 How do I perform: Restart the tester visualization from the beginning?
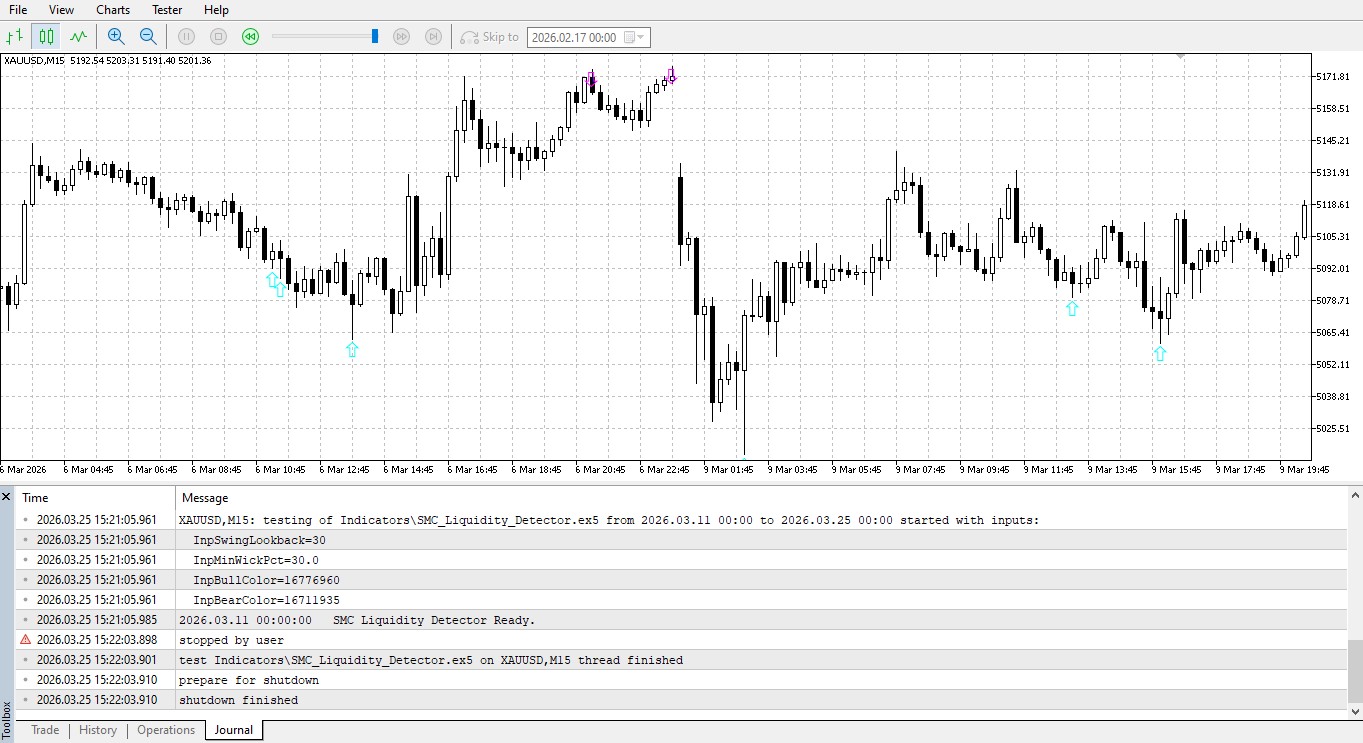pos(250,36)
